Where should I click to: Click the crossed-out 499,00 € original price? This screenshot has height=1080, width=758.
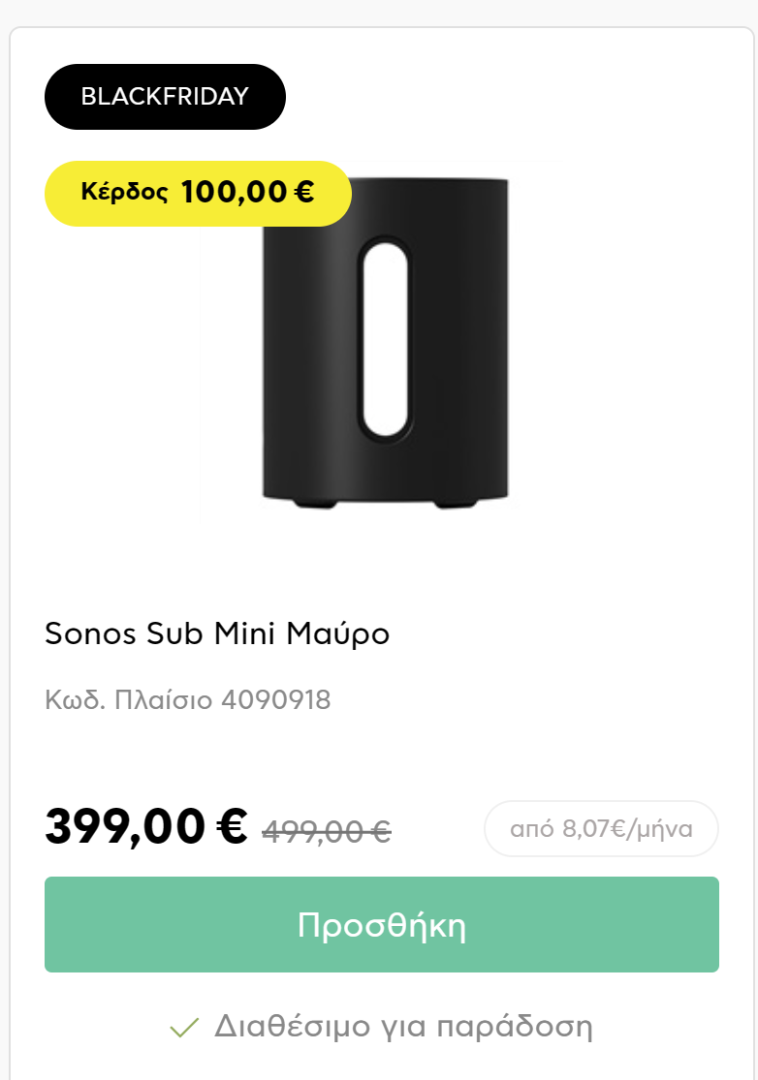[x=327, y=831]
